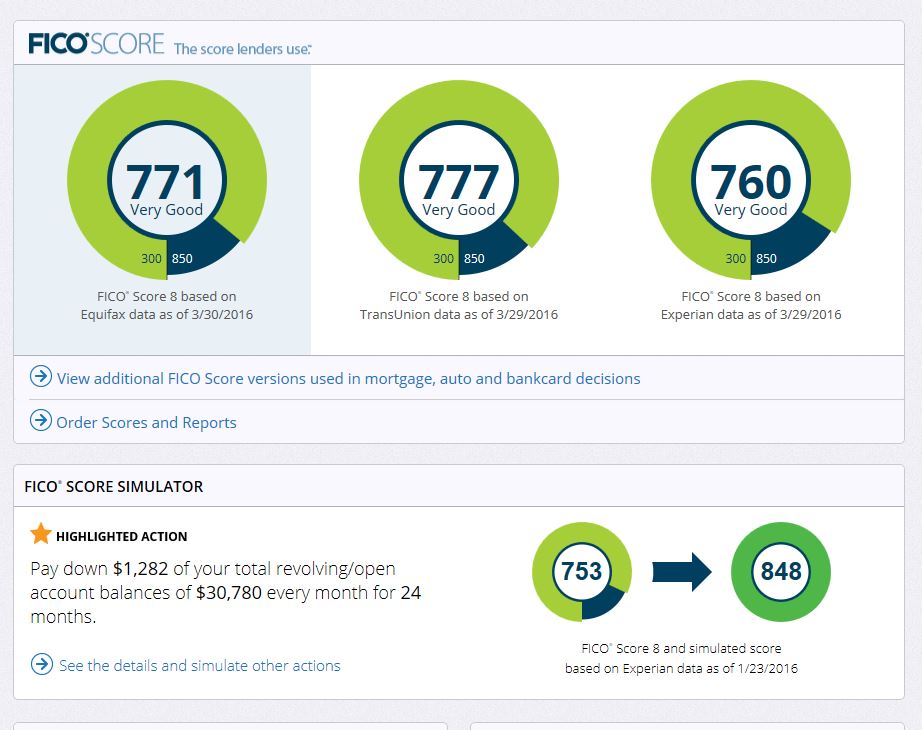The image size is (922, 730).
Task: Click arrow icon beside View additional FICO Score versions
Action: pyautogui.click(x=41, y=377)
